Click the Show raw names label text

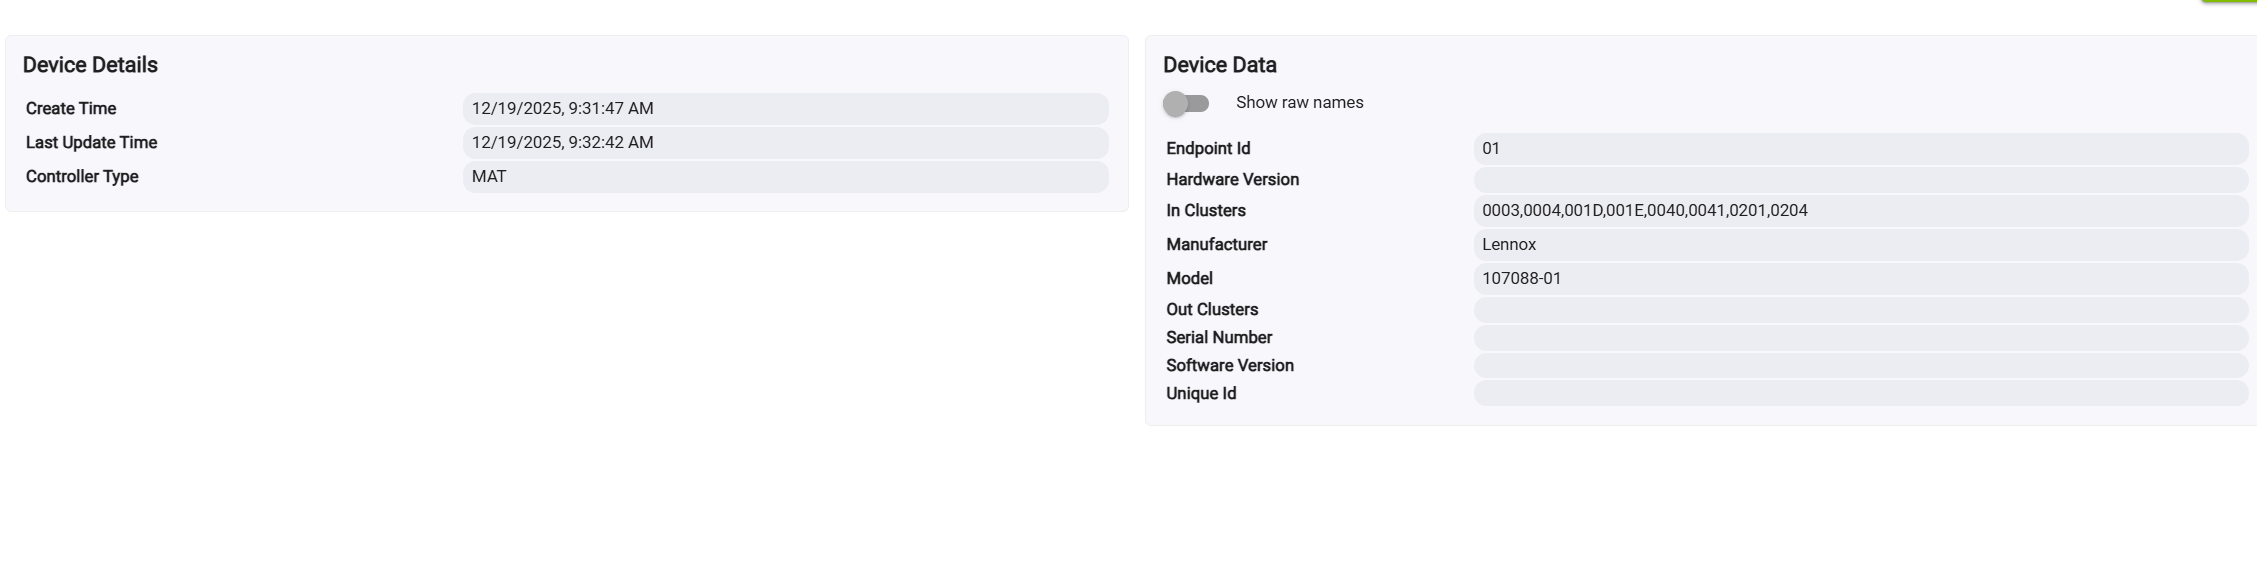pyautogui.click(x=1299, y=103)
